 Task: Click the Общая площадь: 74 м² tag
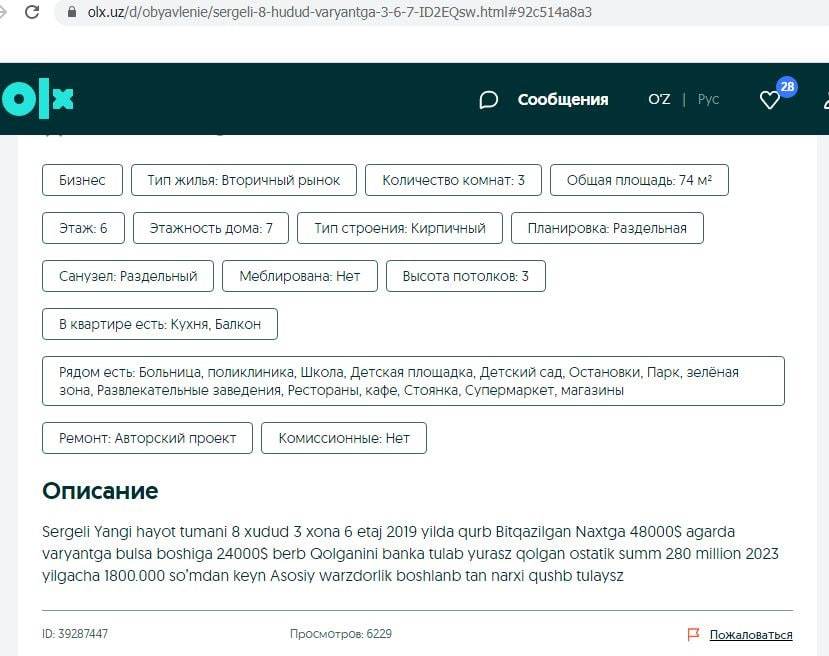tap(639, 180)
